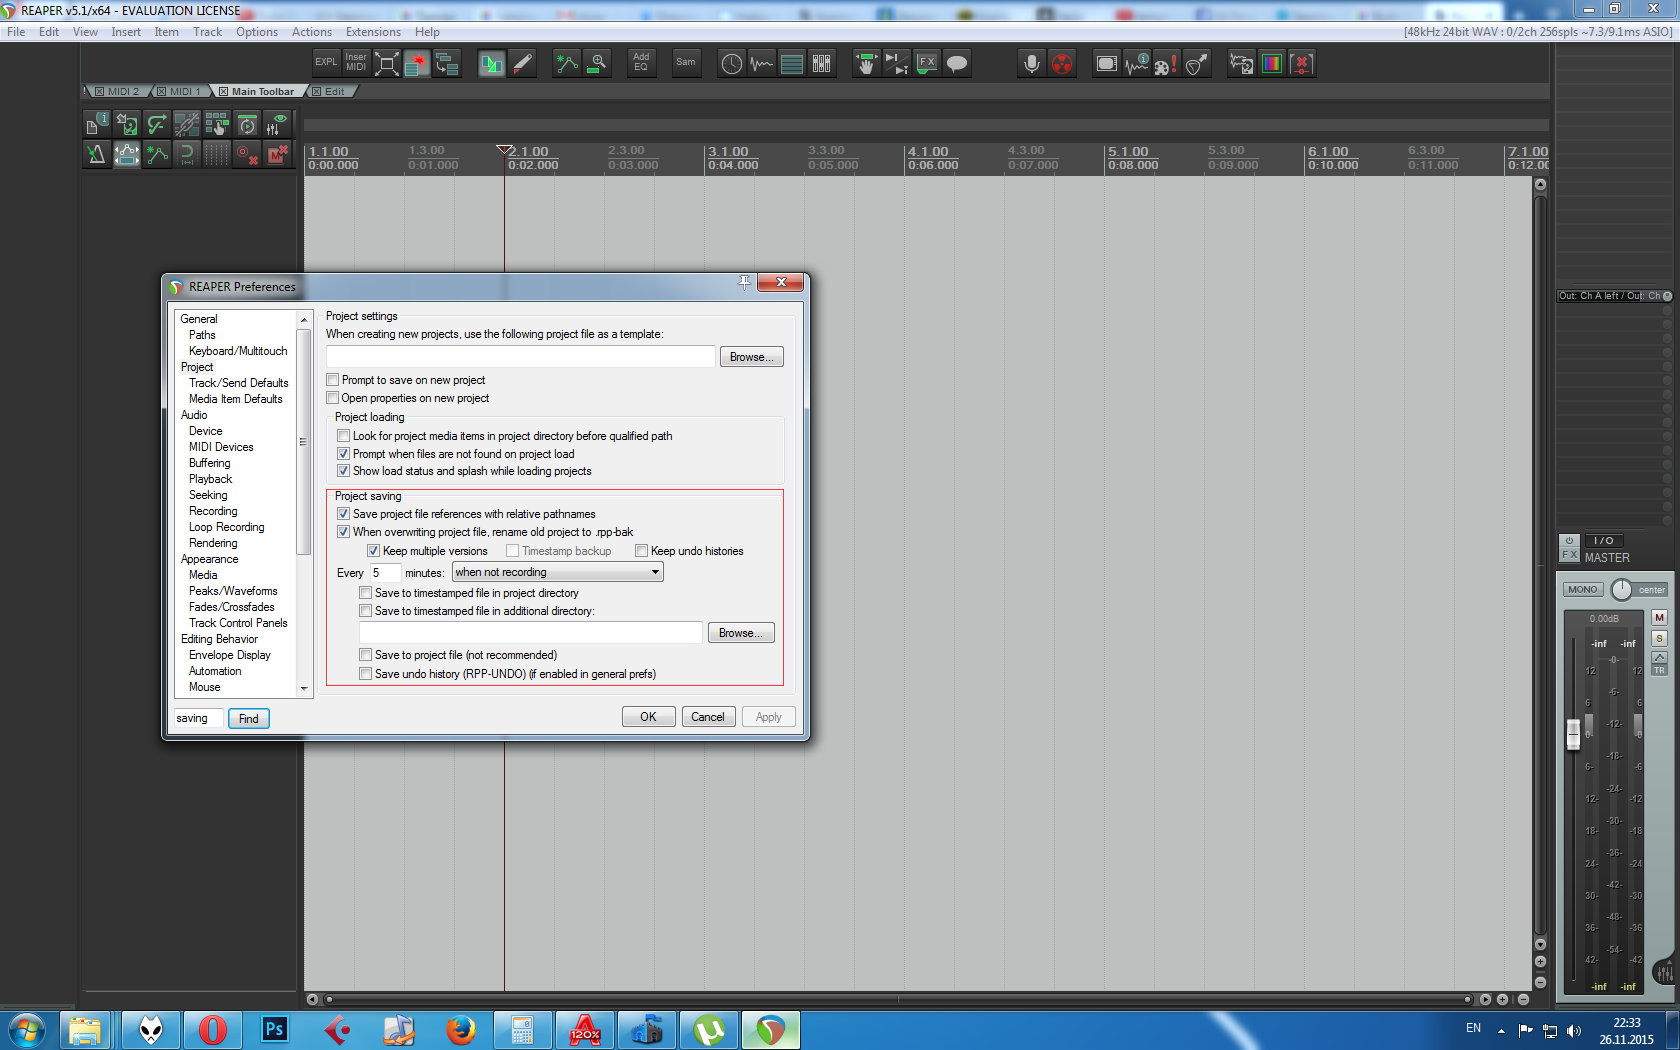The width and height of the screenshot is (1680, 1050).
Task: Open the File menu
Action: 16,32
